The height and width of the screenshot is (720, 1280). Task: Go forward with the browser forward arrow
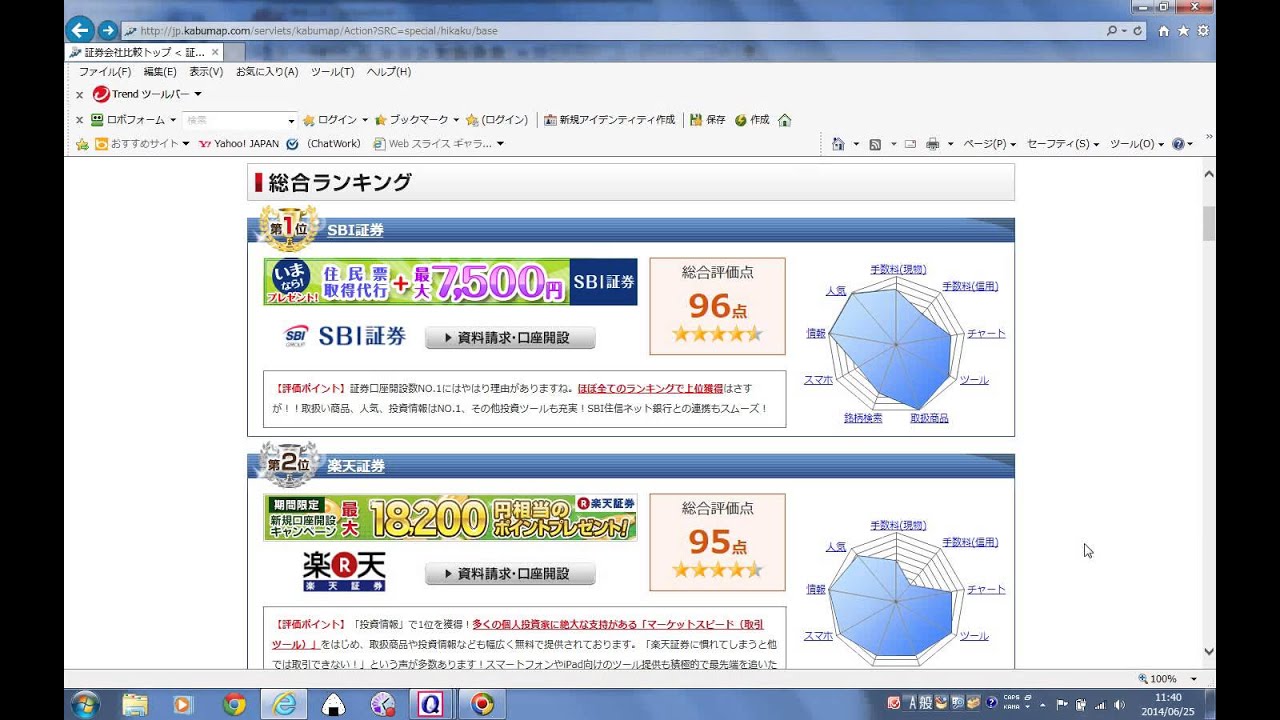pos(108,30)
